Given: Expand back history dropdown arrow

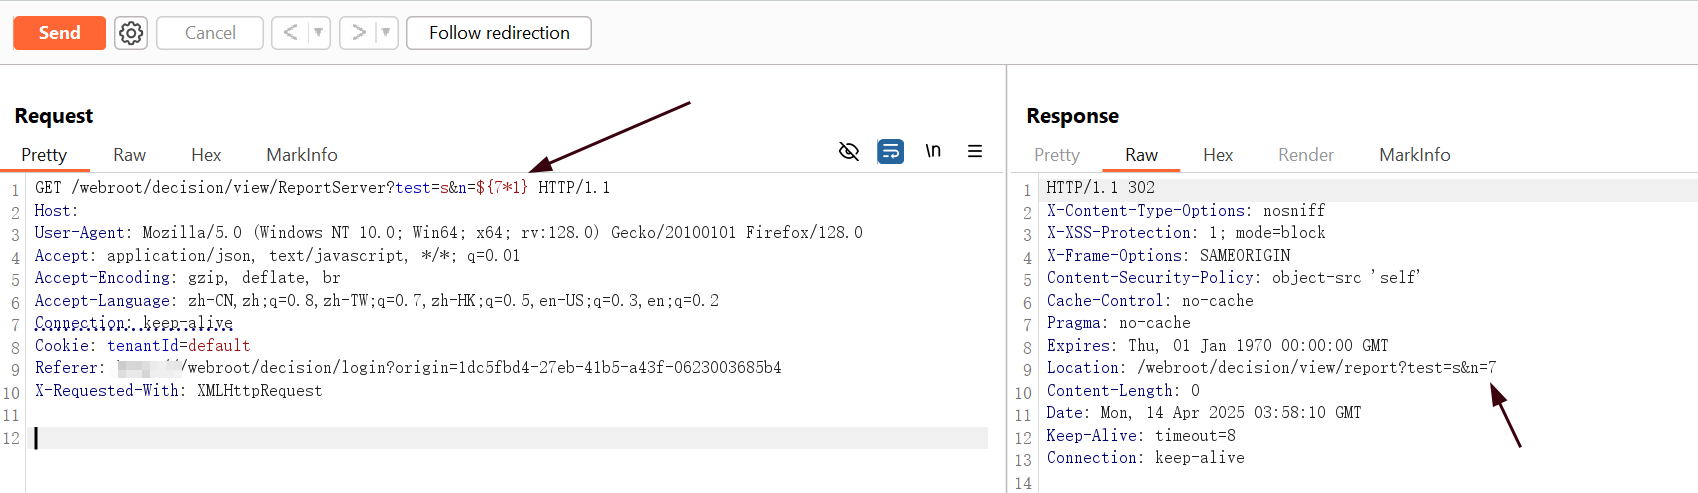Looking at the screenshot, I should [319, 33].
